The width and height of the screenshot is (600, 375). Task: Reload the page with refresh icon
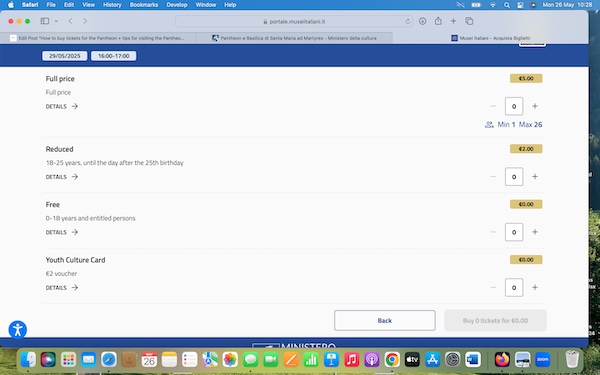pos(408,21)
